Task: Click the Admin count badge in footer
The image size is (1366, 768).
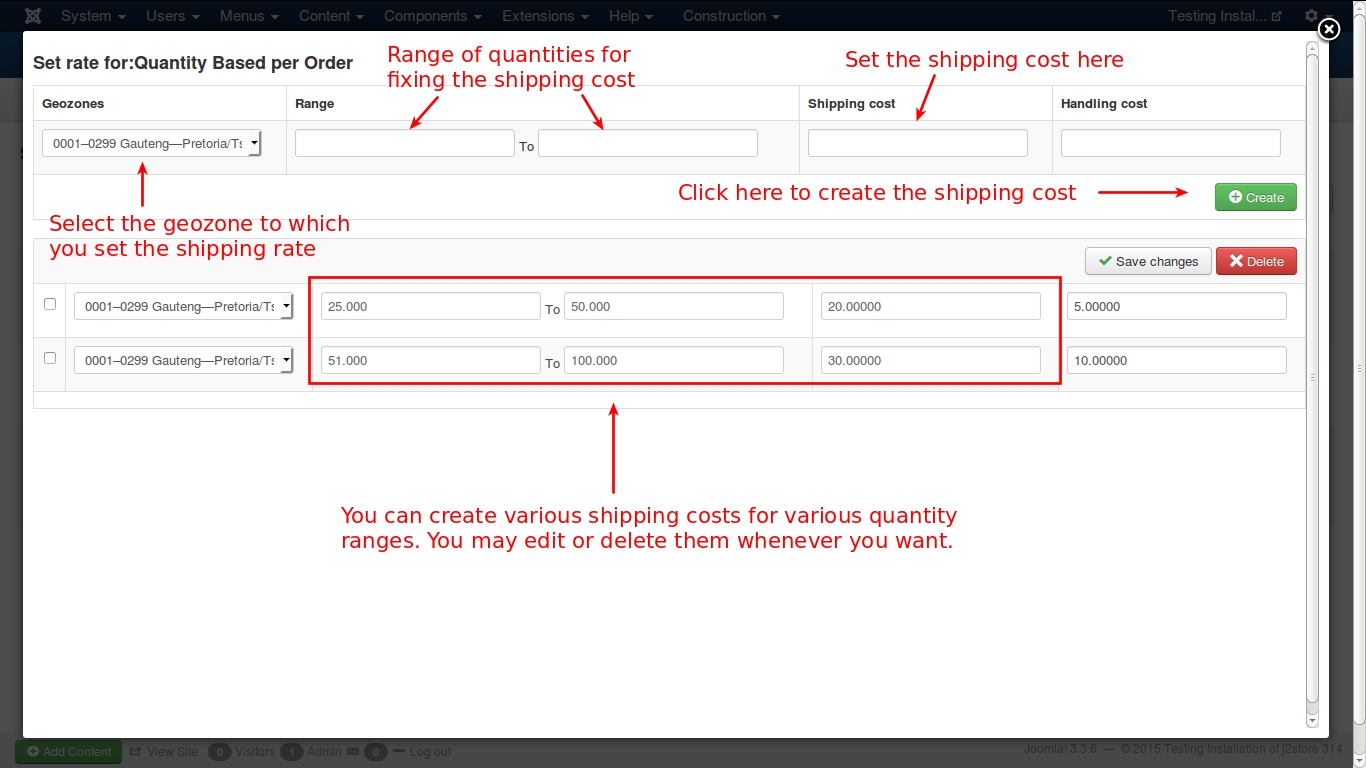Action: (292, 752)
